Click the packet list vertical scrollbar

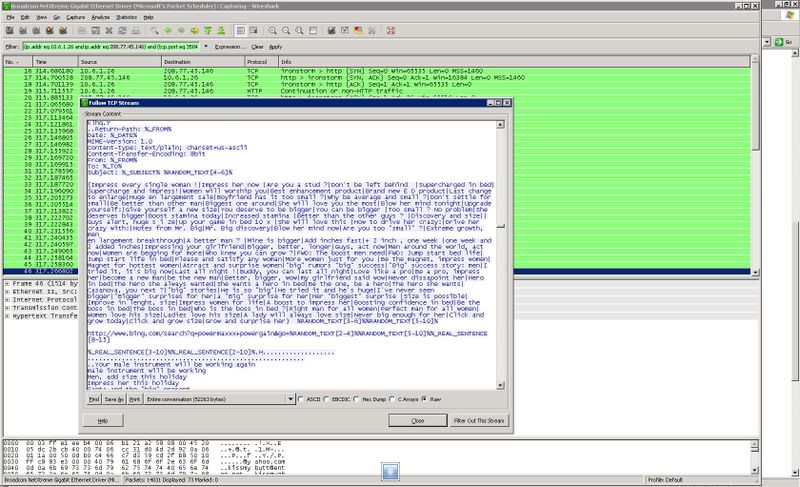coord(756,166)
